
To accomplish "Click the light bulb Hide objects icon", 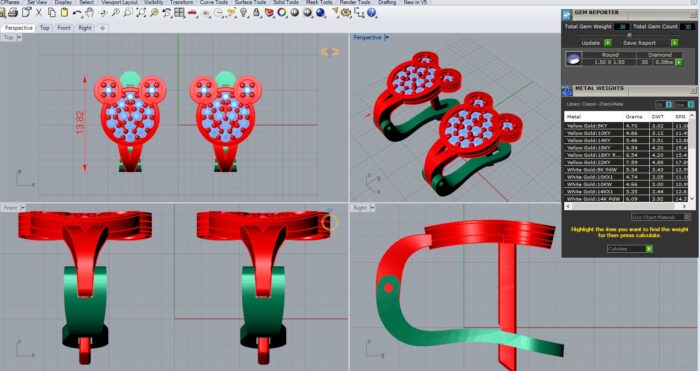I will pyautogui.click(x=243, y=13).
